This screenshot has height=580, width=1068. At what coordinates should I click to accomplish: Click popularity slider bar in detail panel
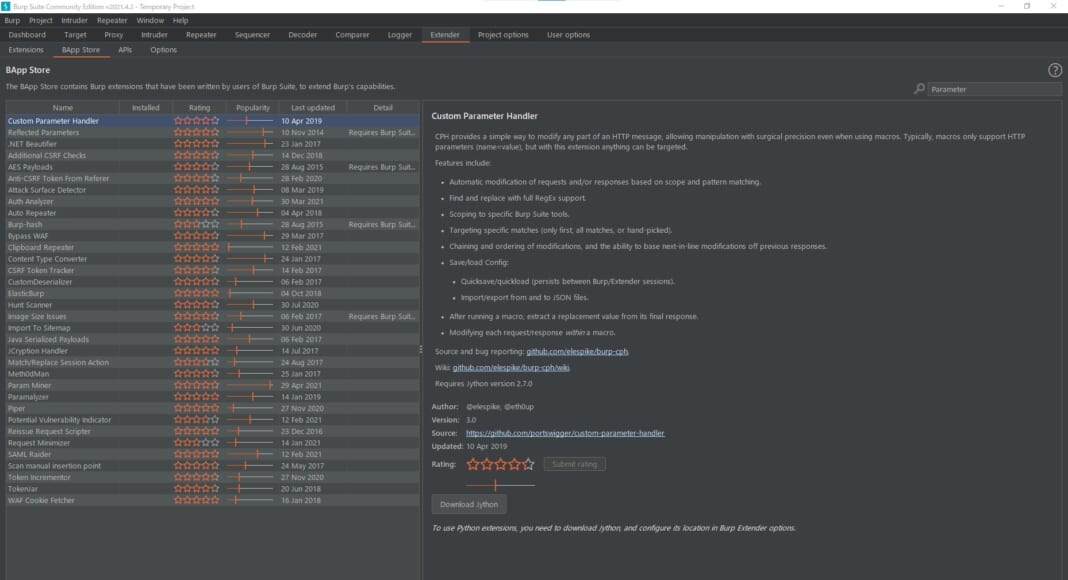[500, 484]
